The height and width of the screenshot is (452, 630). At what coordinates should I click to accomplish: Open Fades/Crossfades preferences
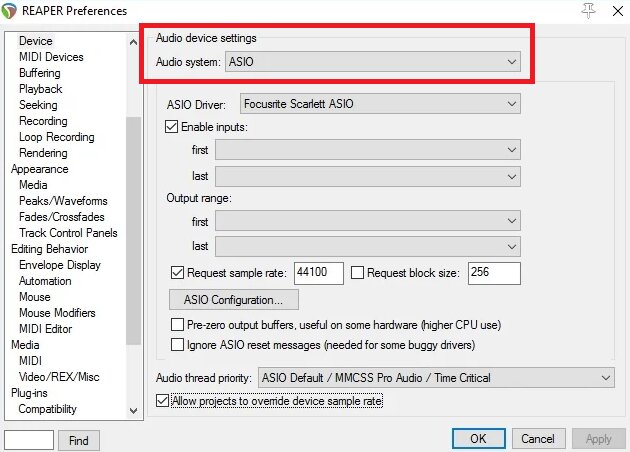(61, 217)
